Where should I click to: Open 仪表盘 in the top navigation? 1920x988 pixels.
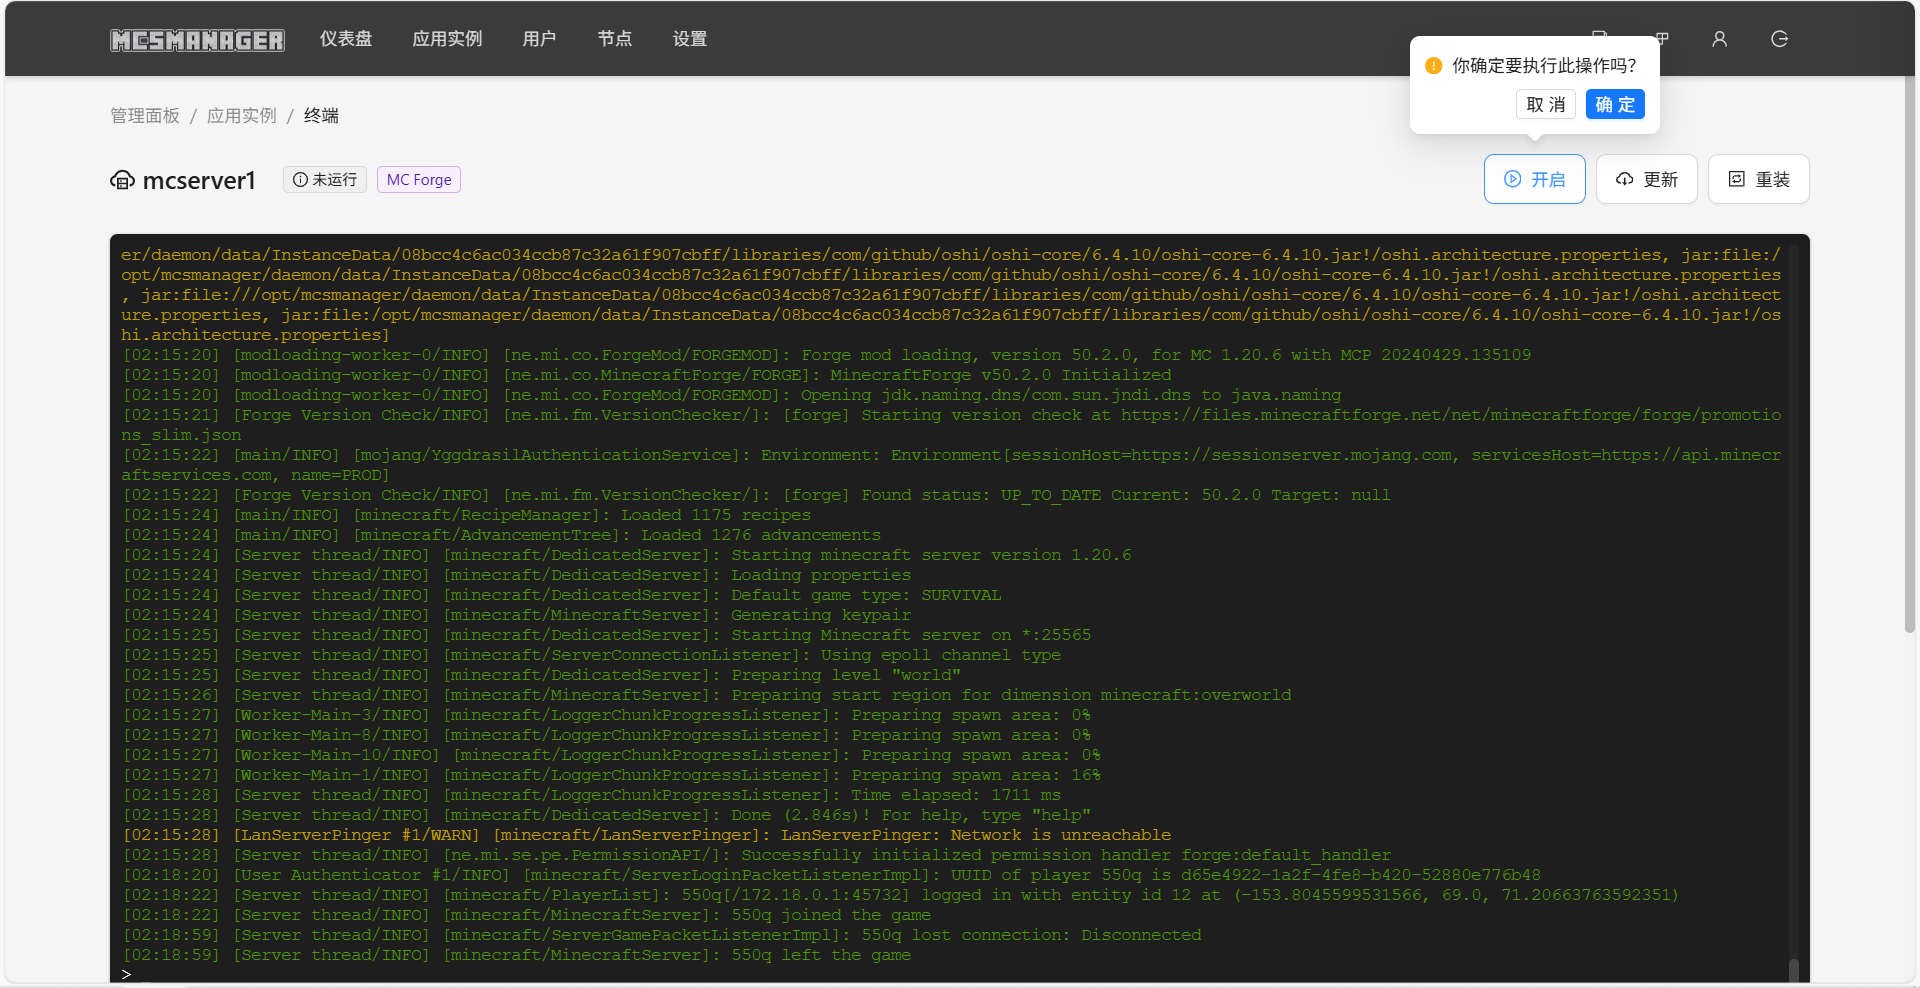click(346, 39)
